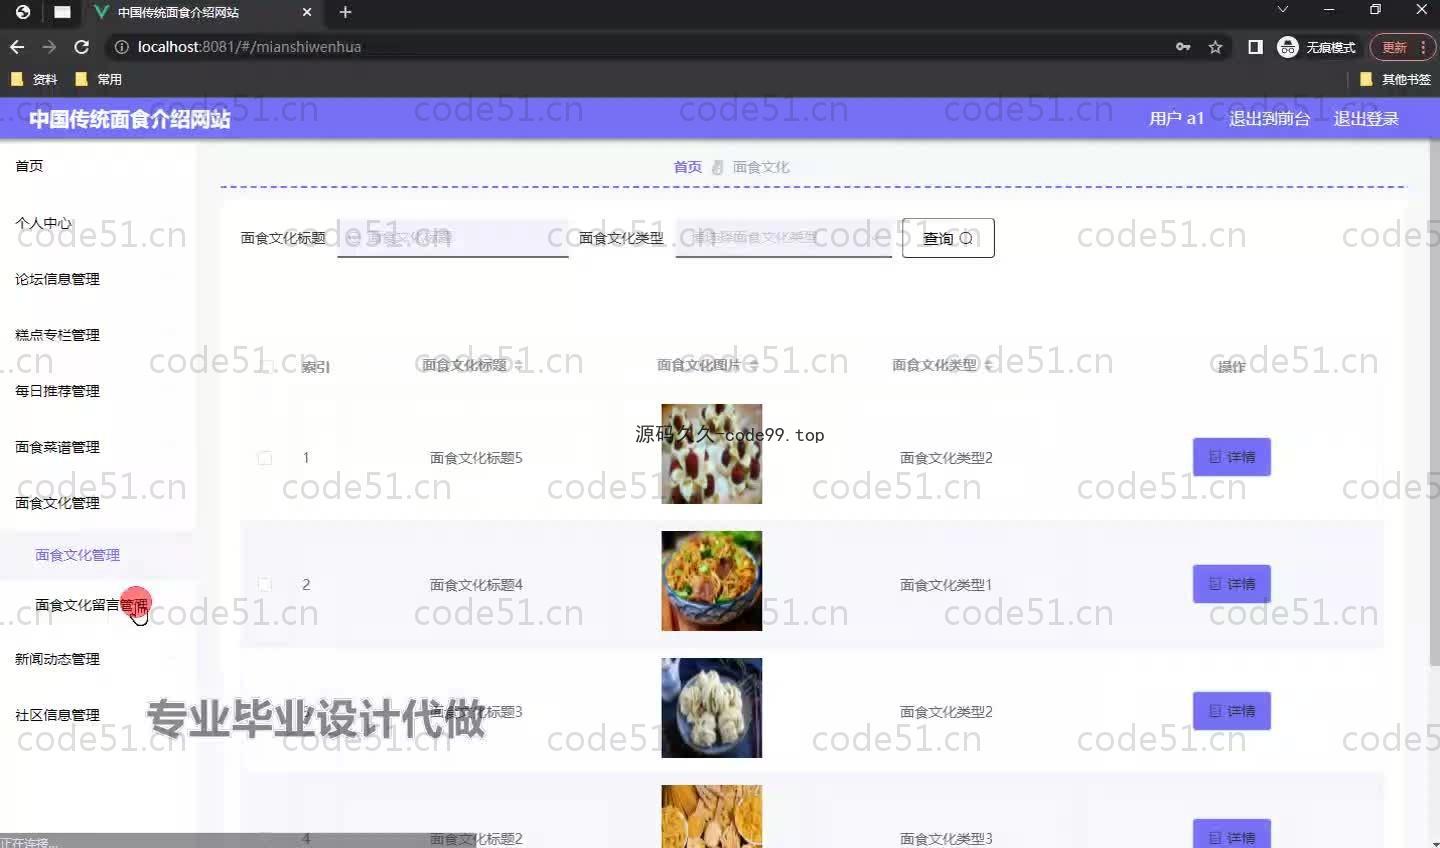
Task: Open 详情 for 面食文化标题5
Action: (1232, 457)
